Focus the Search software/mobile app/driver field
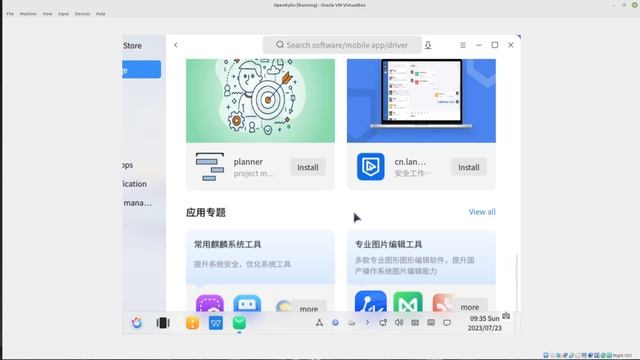 click(342, 45)
